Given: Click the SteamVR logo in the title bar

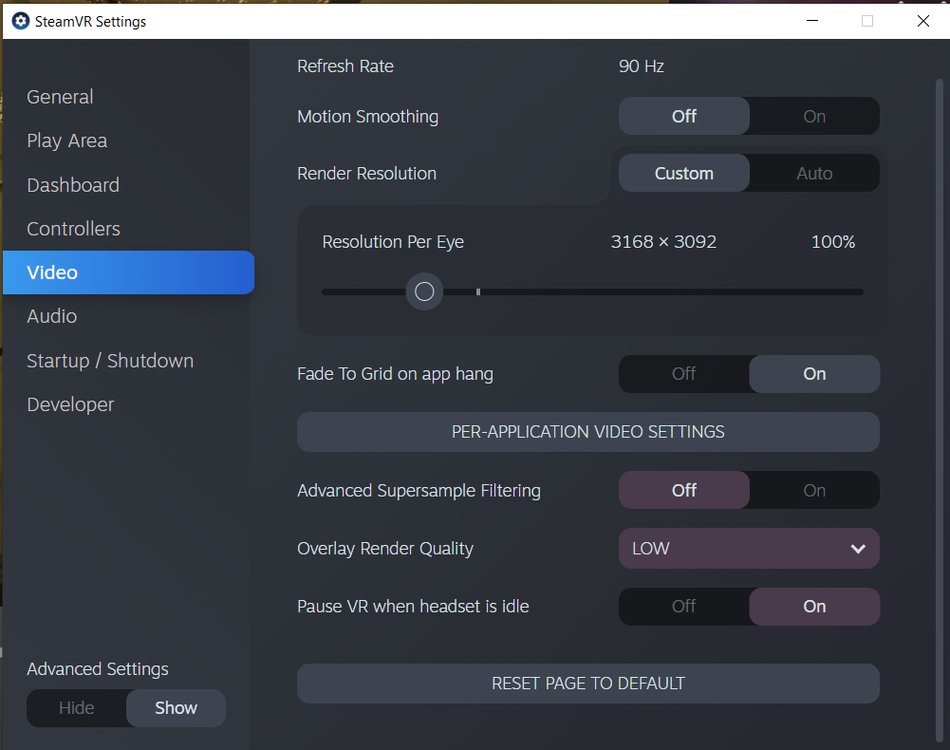Looking at the screenshot, I should (x=19, y=20).
